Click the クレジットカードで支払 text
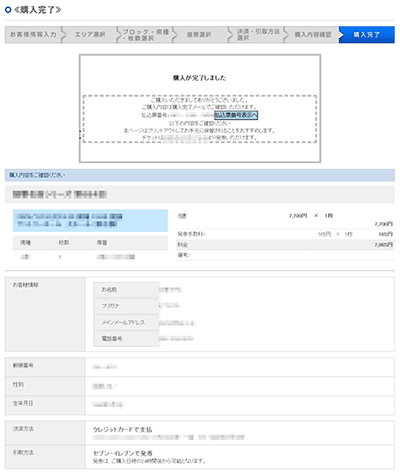The image size is (400, 474). click(x=123, y=430)
